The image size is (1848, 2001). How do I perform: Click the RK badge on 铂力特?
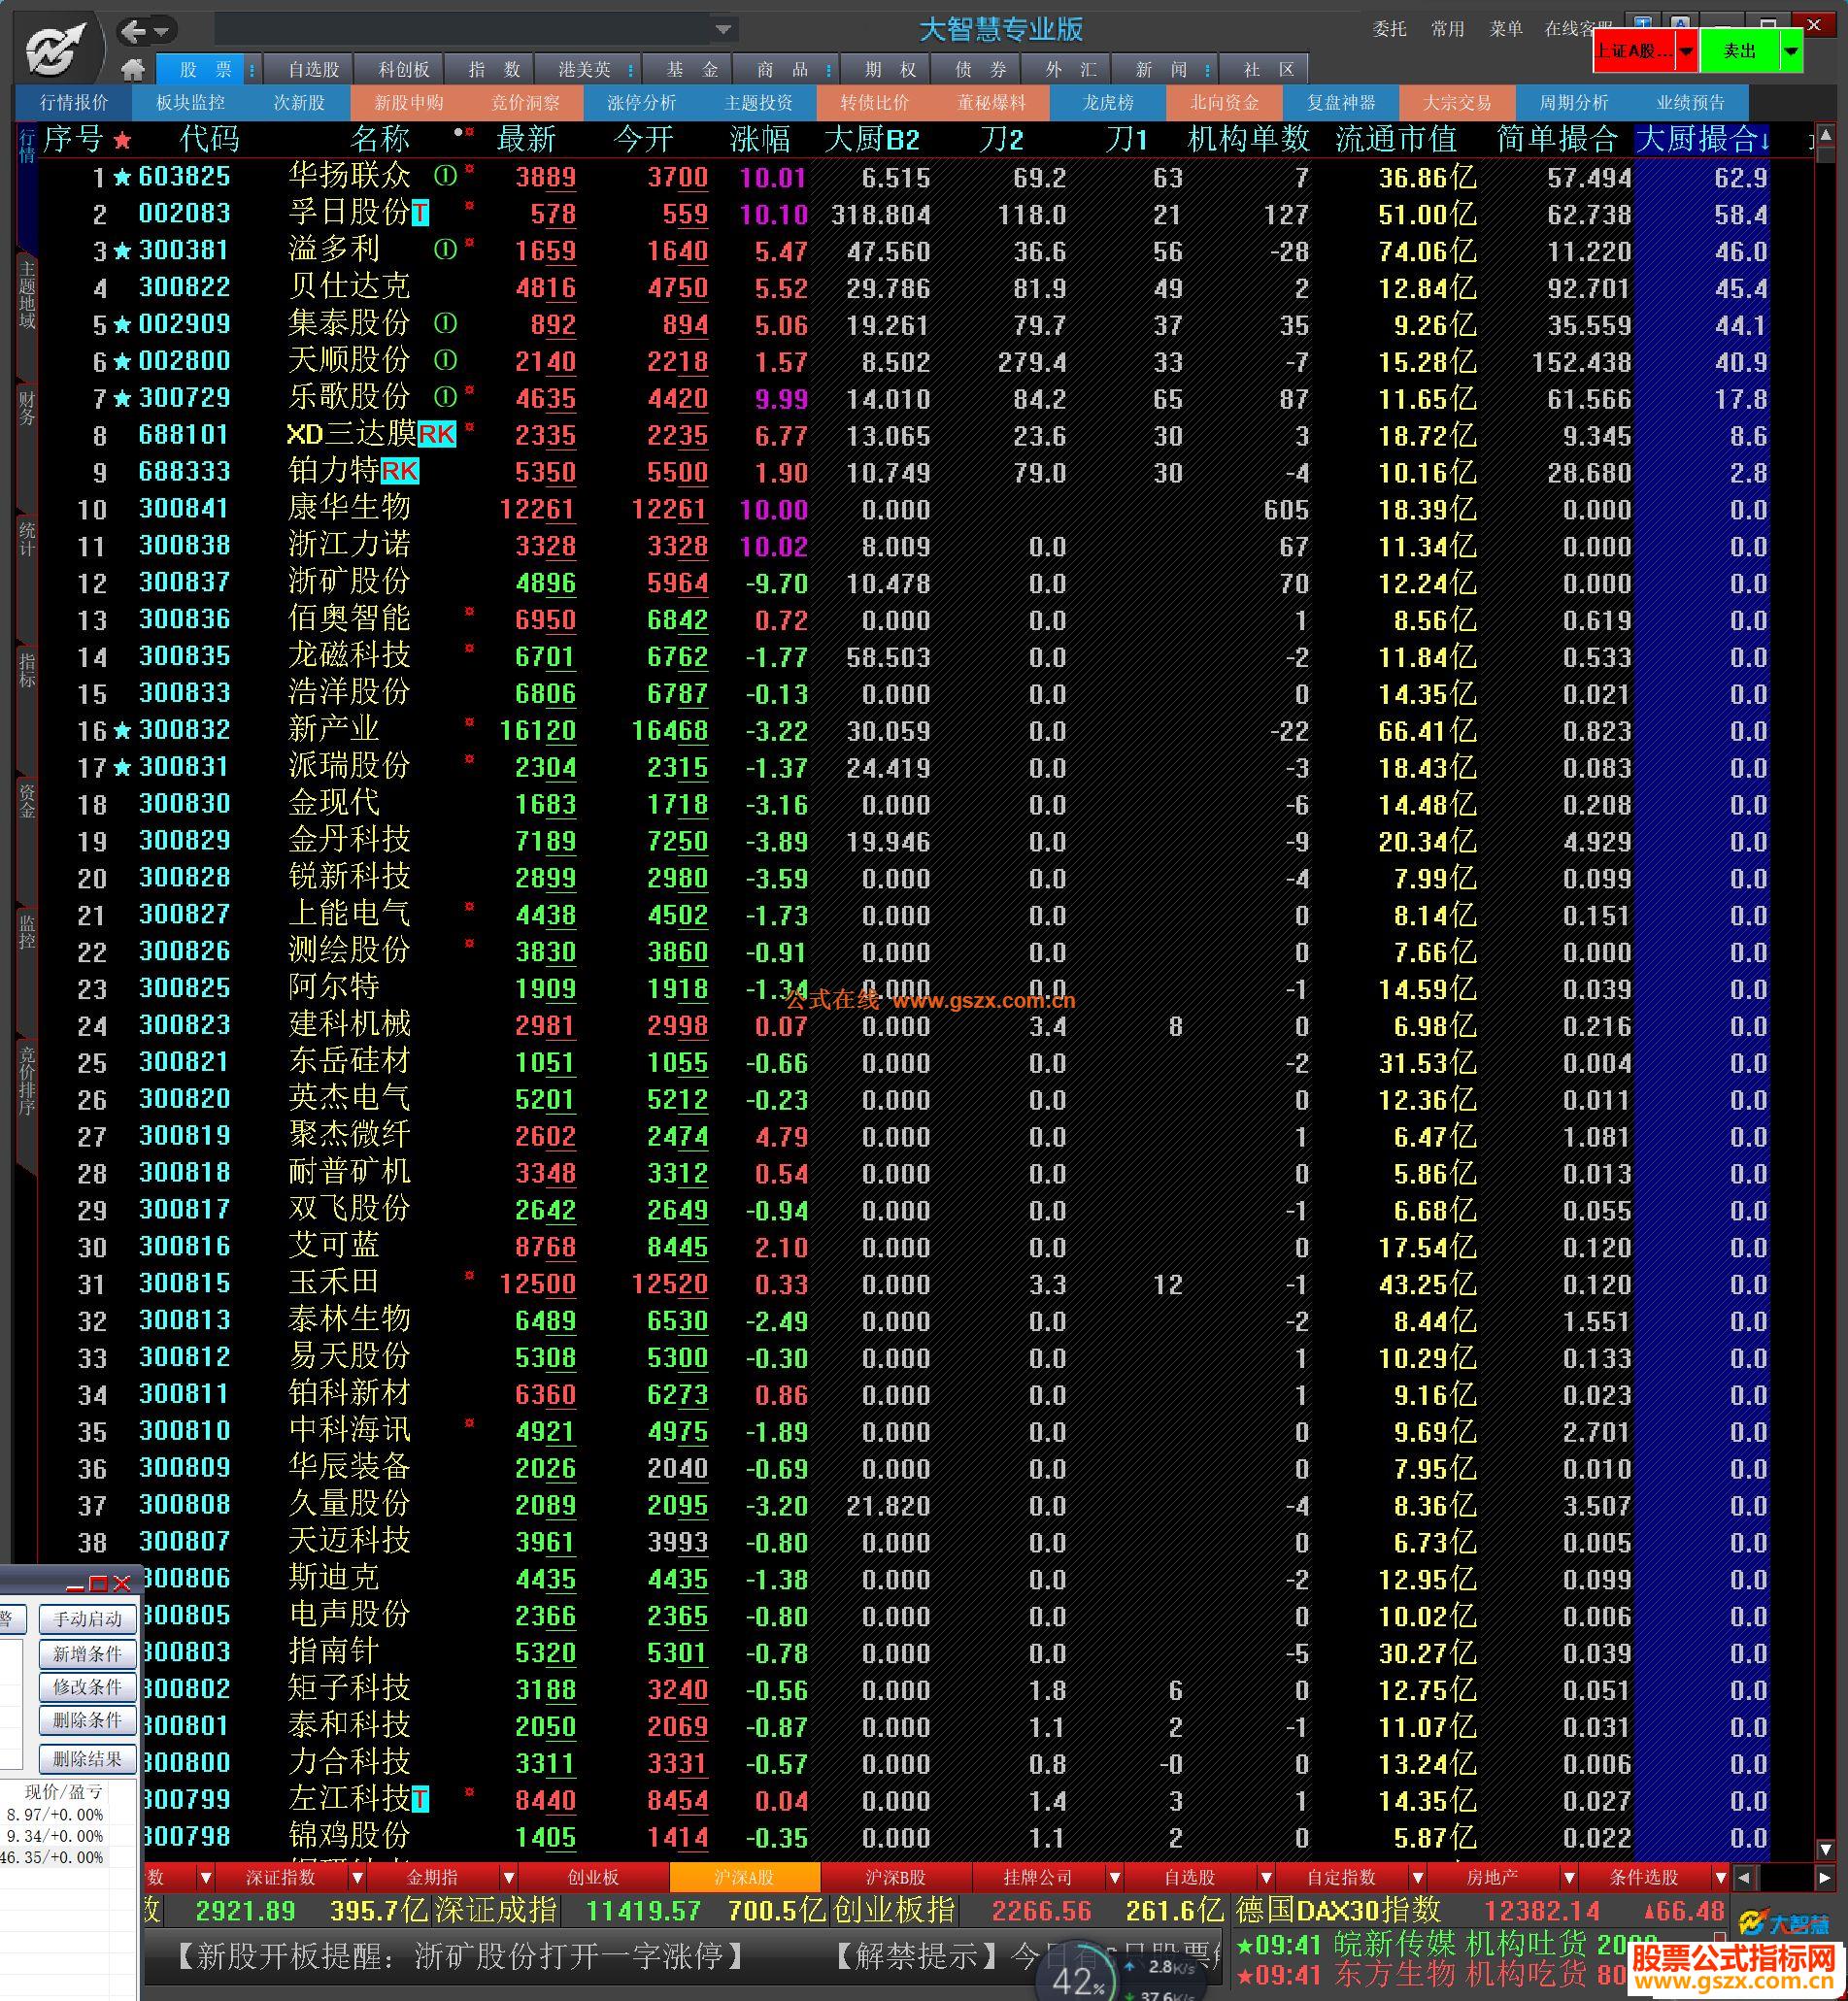coord(399,471)
